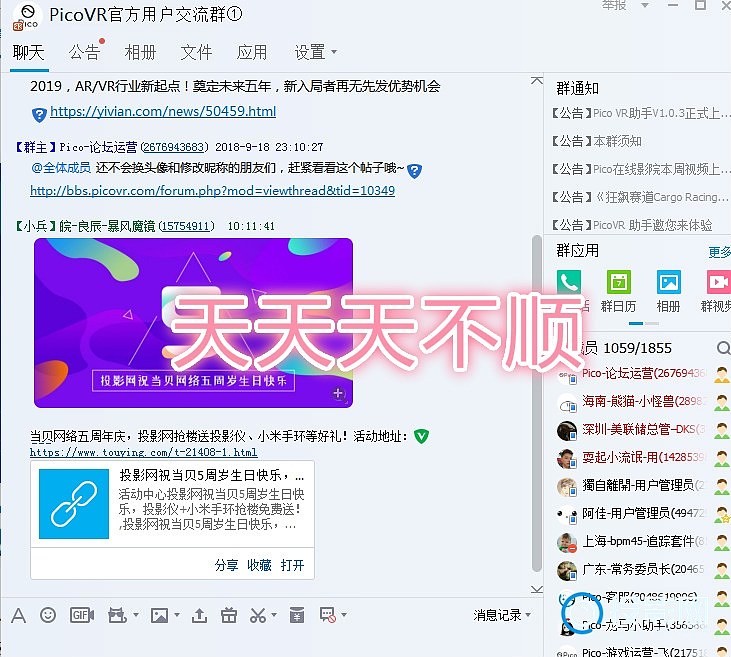Click the blue shield before the yivian link
731x657 pixels.
(x=39, y=114)
